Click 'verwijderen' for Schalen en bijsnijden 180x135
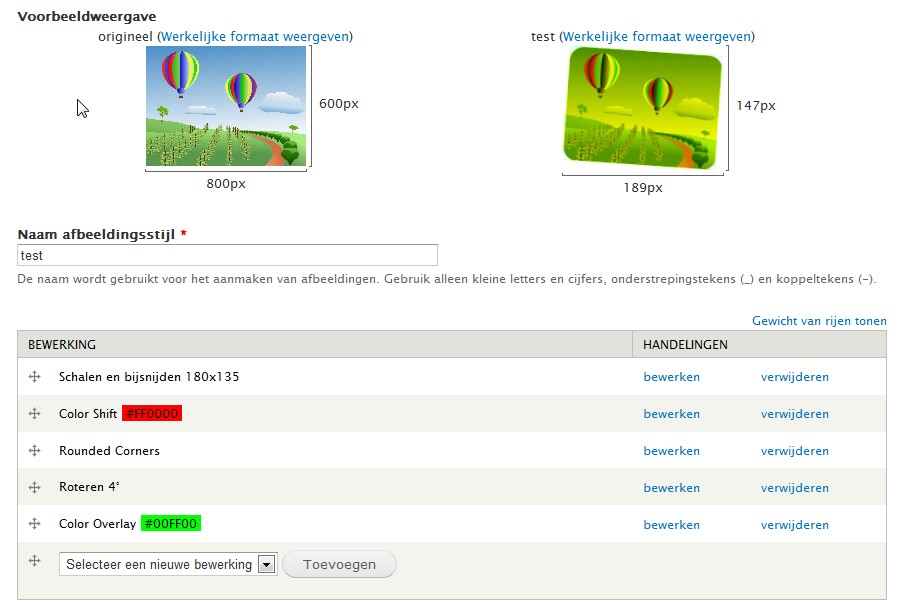 [x=795, y=377]
